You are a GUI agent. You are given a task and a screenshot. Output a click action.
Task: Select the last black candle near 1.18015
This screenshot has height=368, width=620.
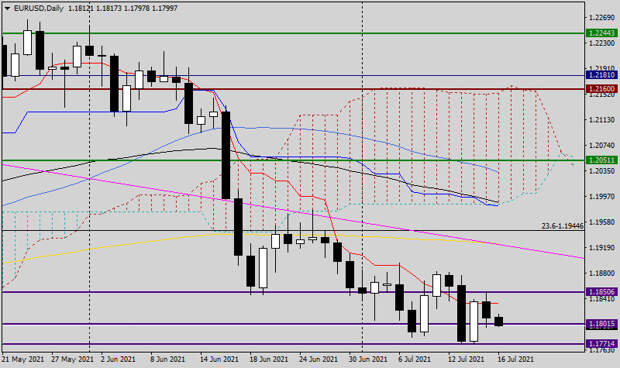pos(499,321)
